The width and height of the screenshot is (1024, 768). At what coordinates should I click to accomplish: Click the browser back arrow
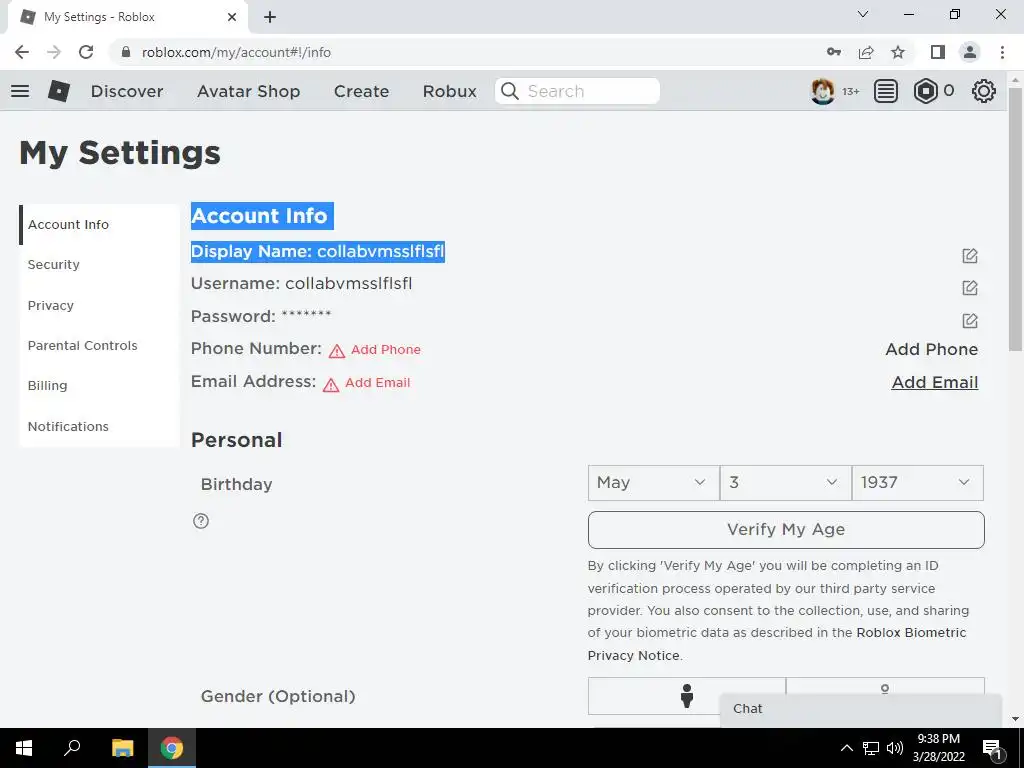click(x=22, y=52)
